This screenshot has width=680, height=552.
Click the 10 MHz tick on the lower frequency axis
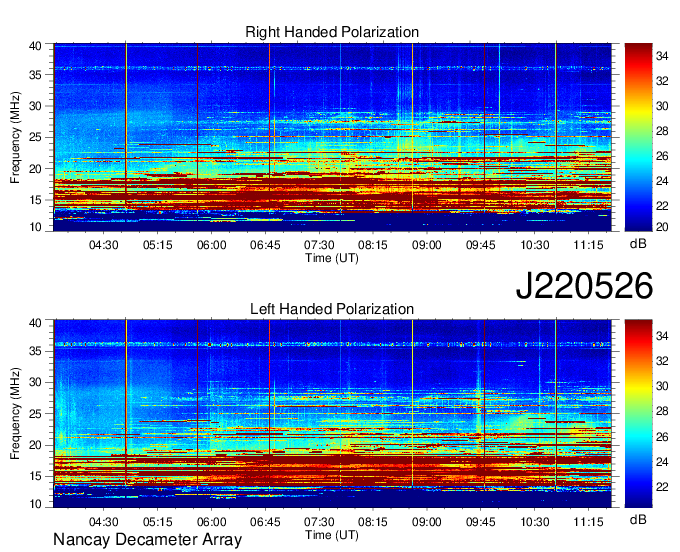tap(36, 503)
